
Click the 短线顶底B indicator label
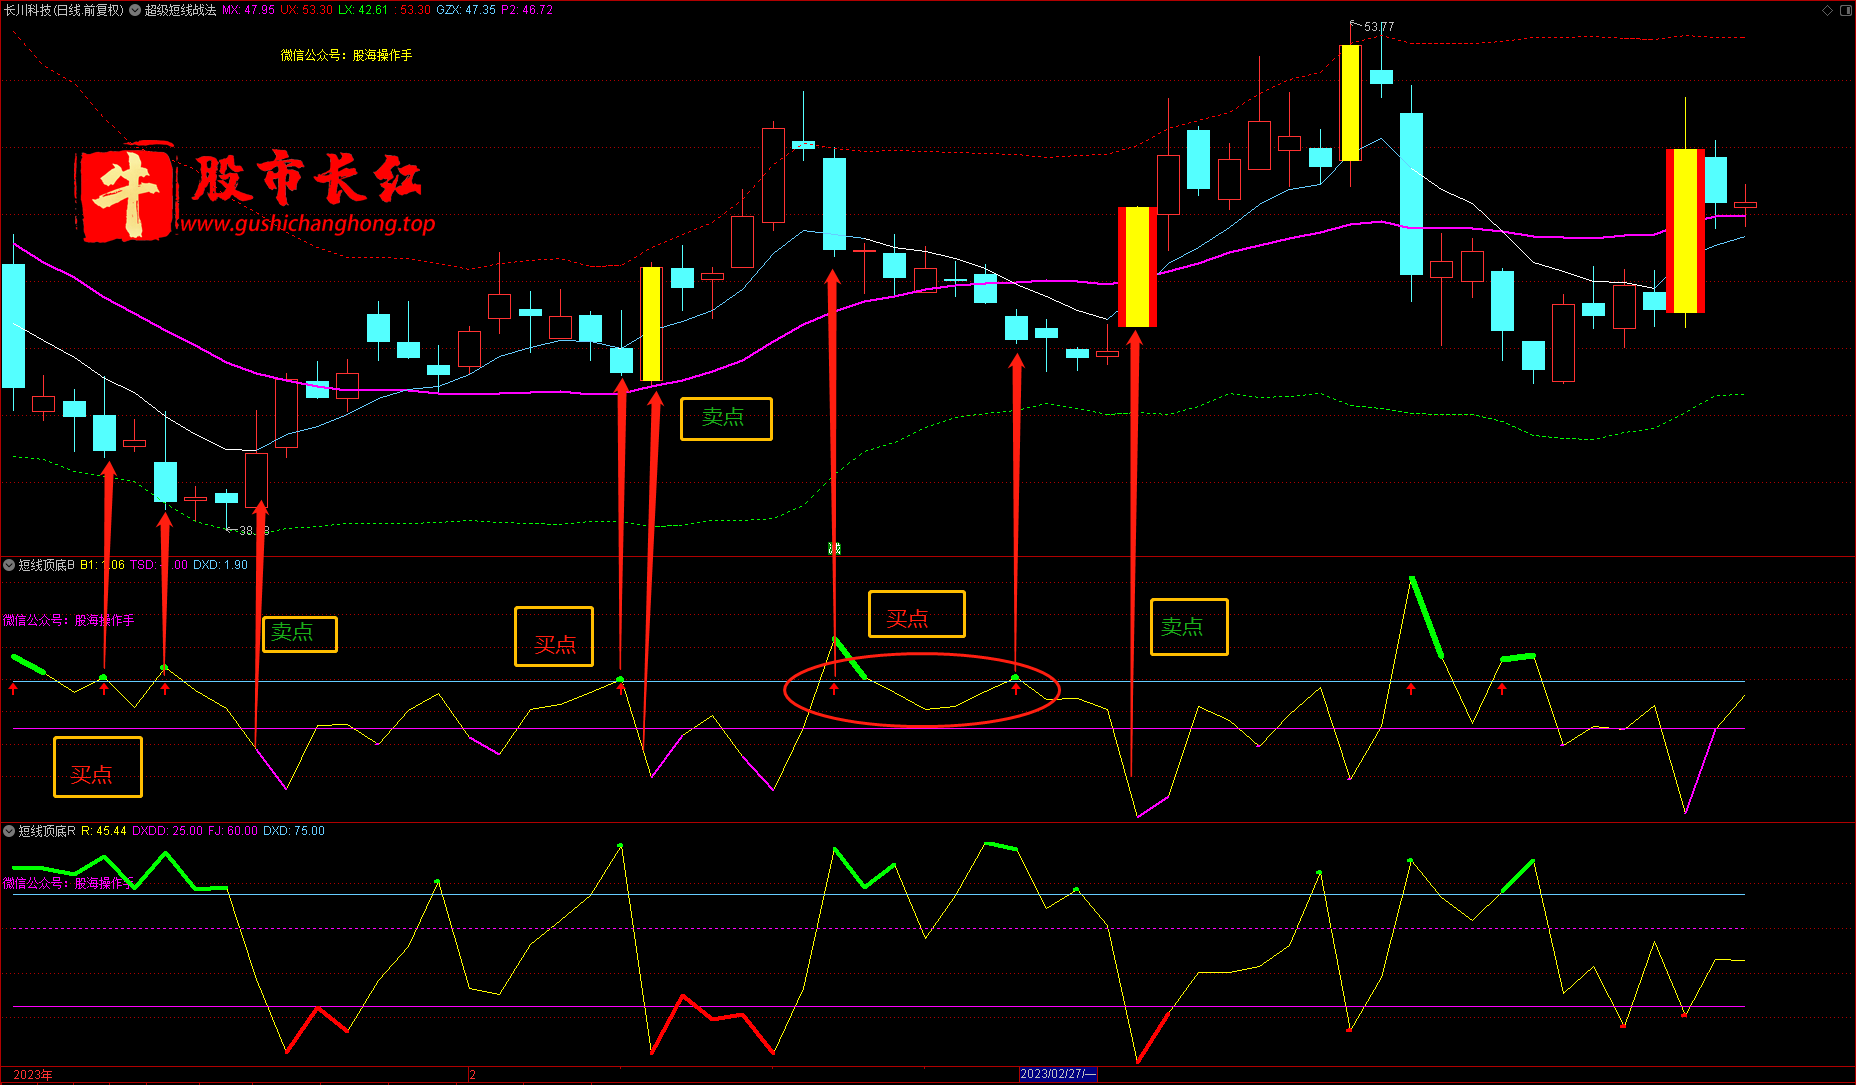click(x=47, y=565)
